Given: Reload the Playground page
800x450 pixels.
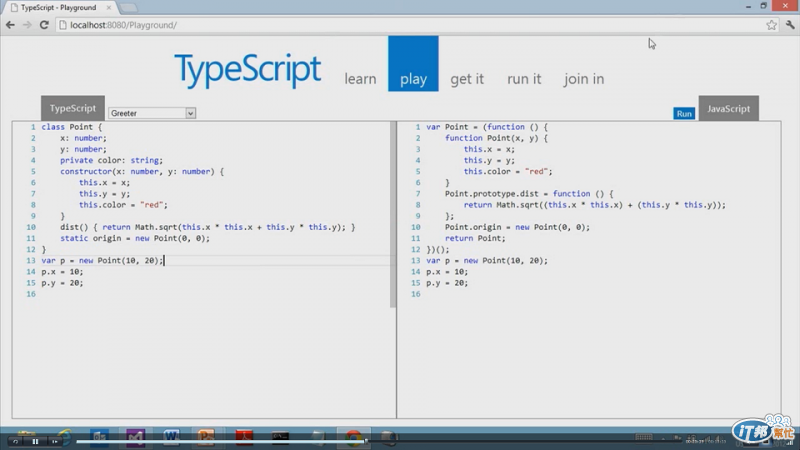Looking at the screenshot, I should pos(44,25).
